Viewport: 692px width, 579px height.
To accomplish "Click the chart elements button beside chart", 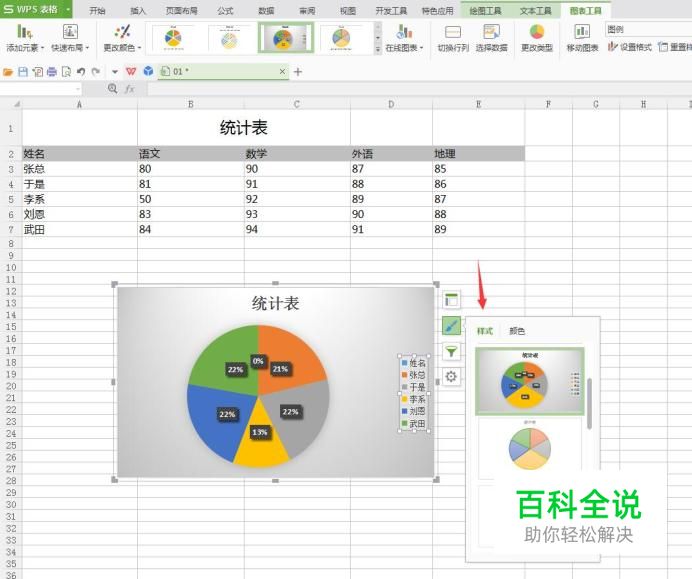I will click(x=451, y=300).
